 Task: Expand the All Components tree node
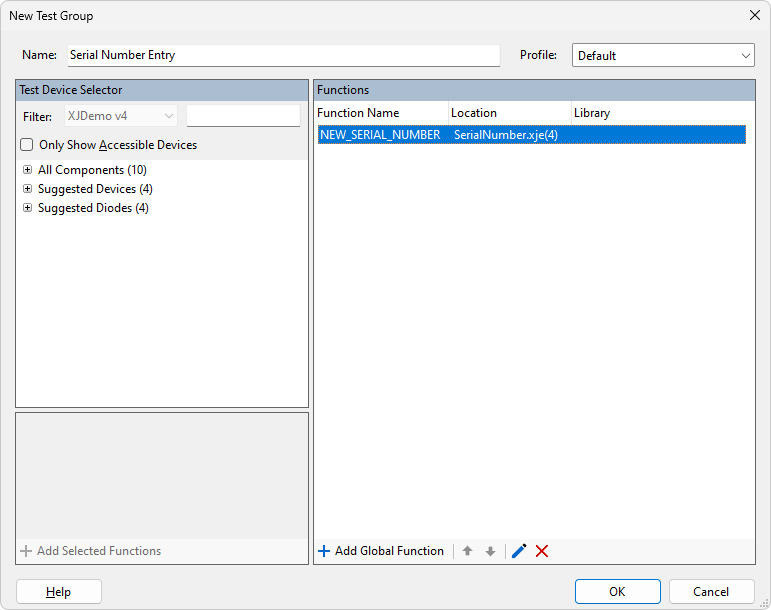point(28,170)
